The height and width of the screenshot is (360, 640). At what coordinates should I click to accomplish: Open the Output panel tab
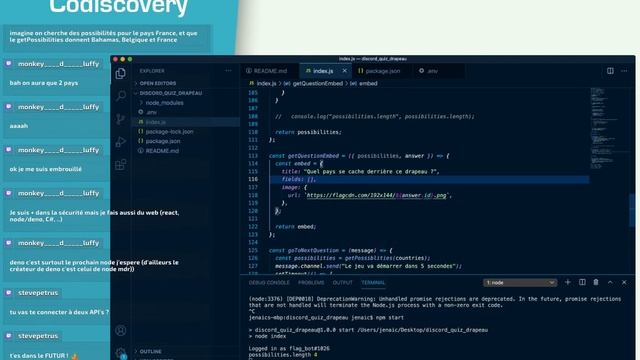[342, 282]
